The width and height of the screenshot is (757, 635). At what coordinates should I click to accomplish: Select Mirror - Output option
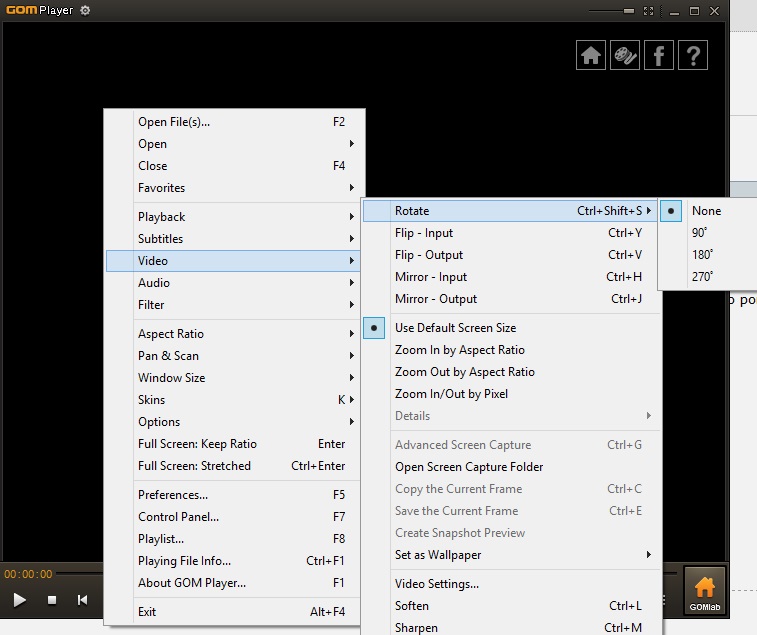click(511, 299)
